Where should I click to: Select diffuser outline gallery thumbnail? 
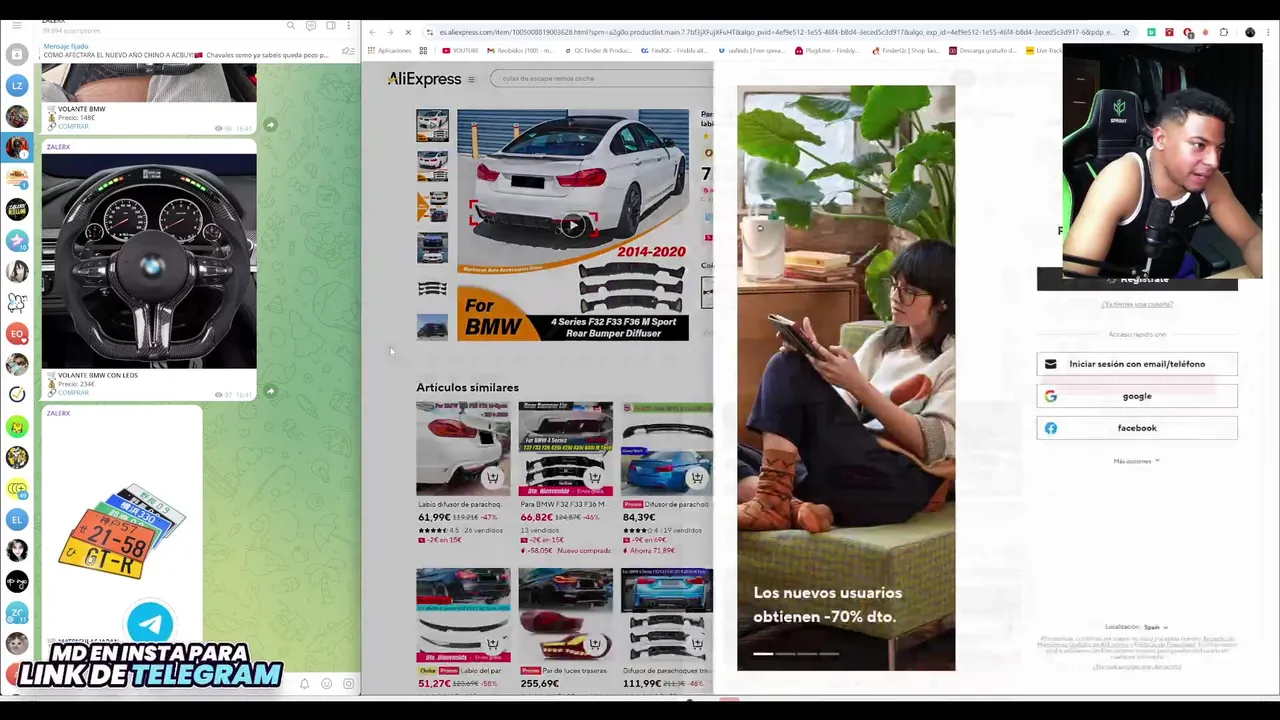click(432, 288)
